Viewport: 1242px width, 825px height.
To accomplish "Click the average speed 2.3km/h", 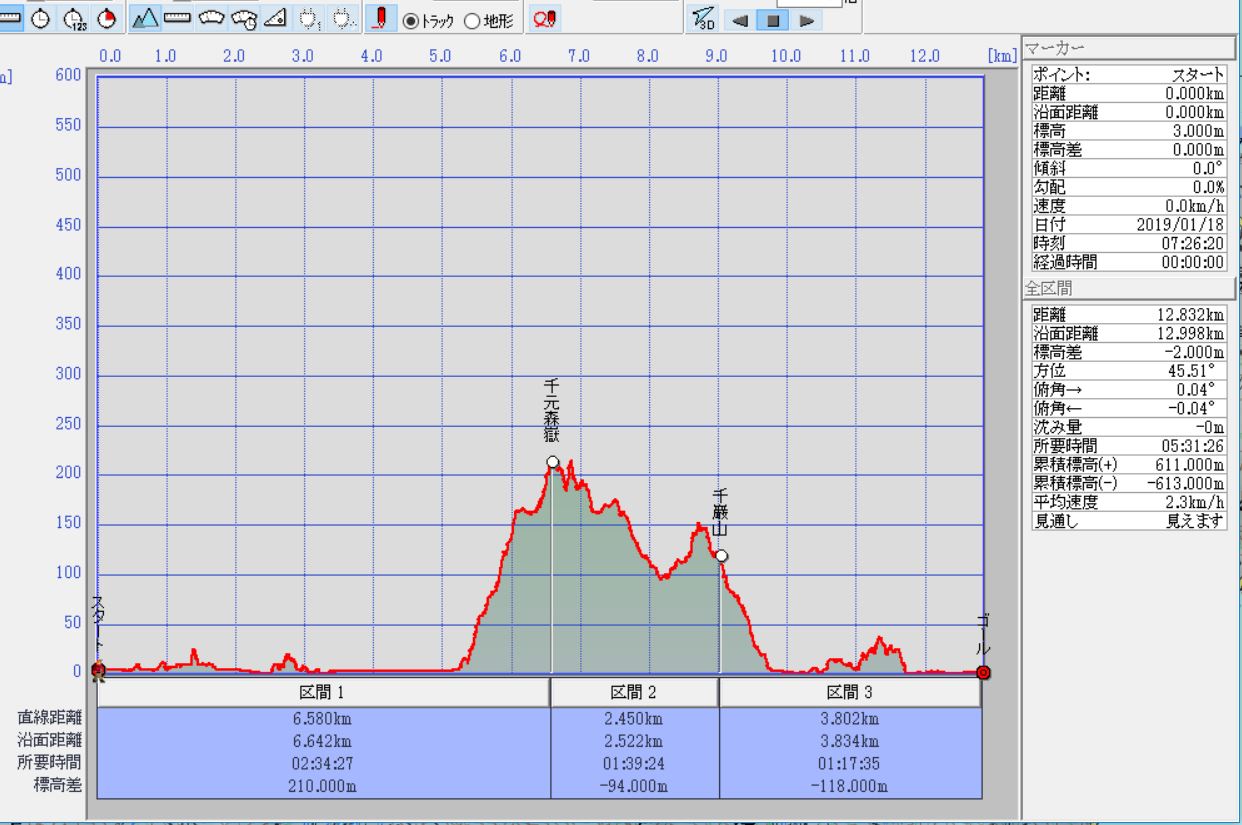I will (x=1199, y=502).
